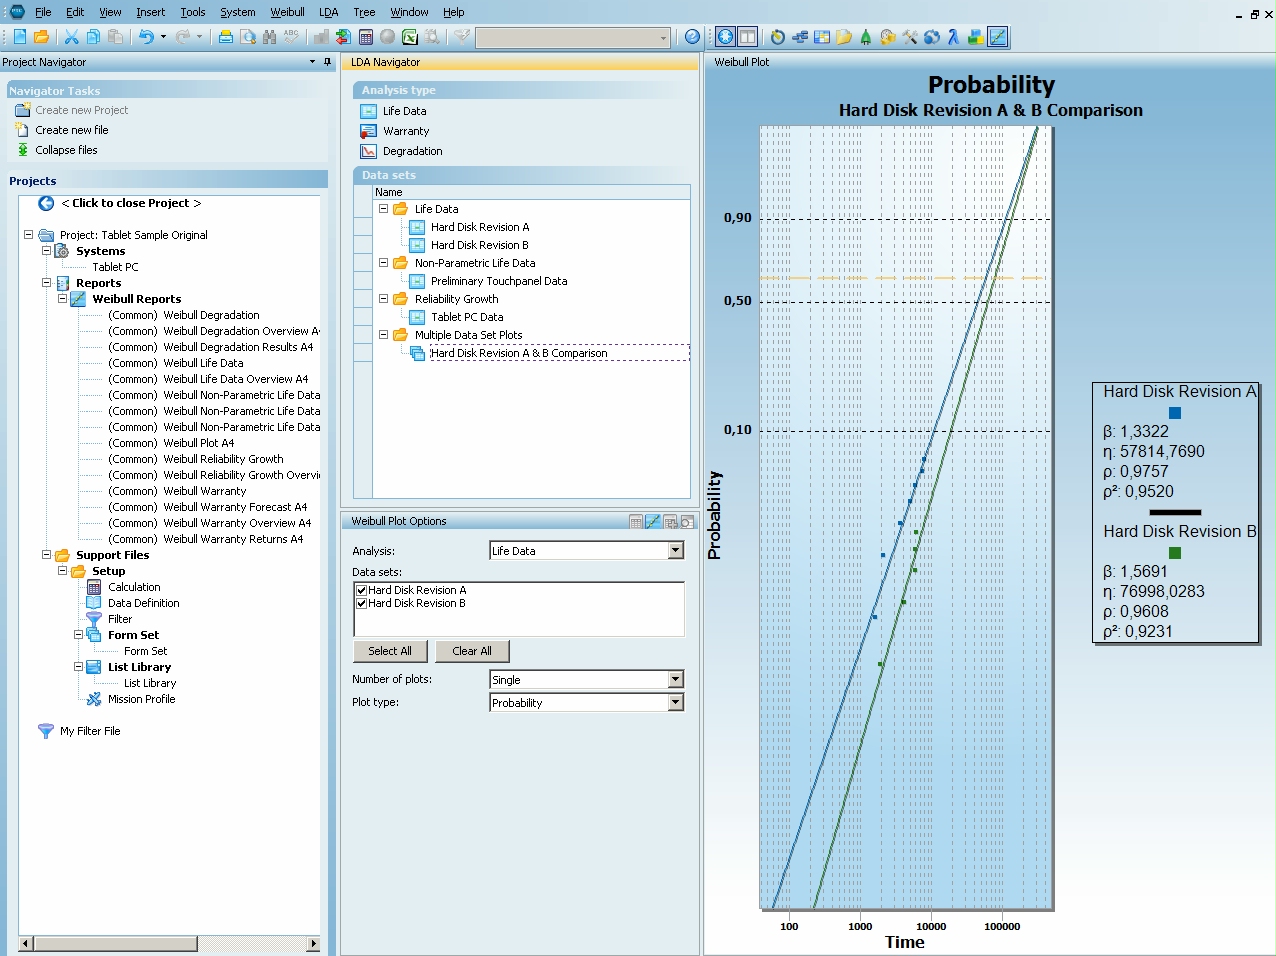Click the hammer and wrench tools icon
1276x956 pixels.
point(910,37)
